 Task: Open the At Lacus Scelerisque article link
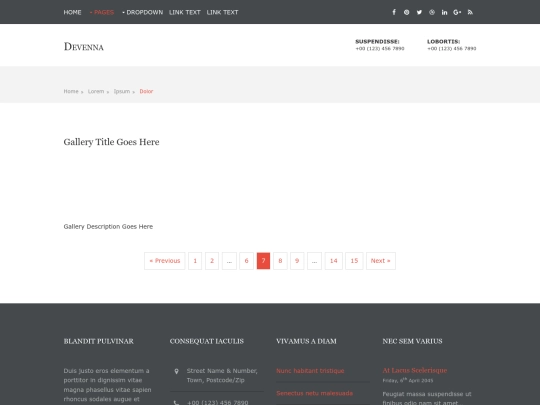click(415, 371)
